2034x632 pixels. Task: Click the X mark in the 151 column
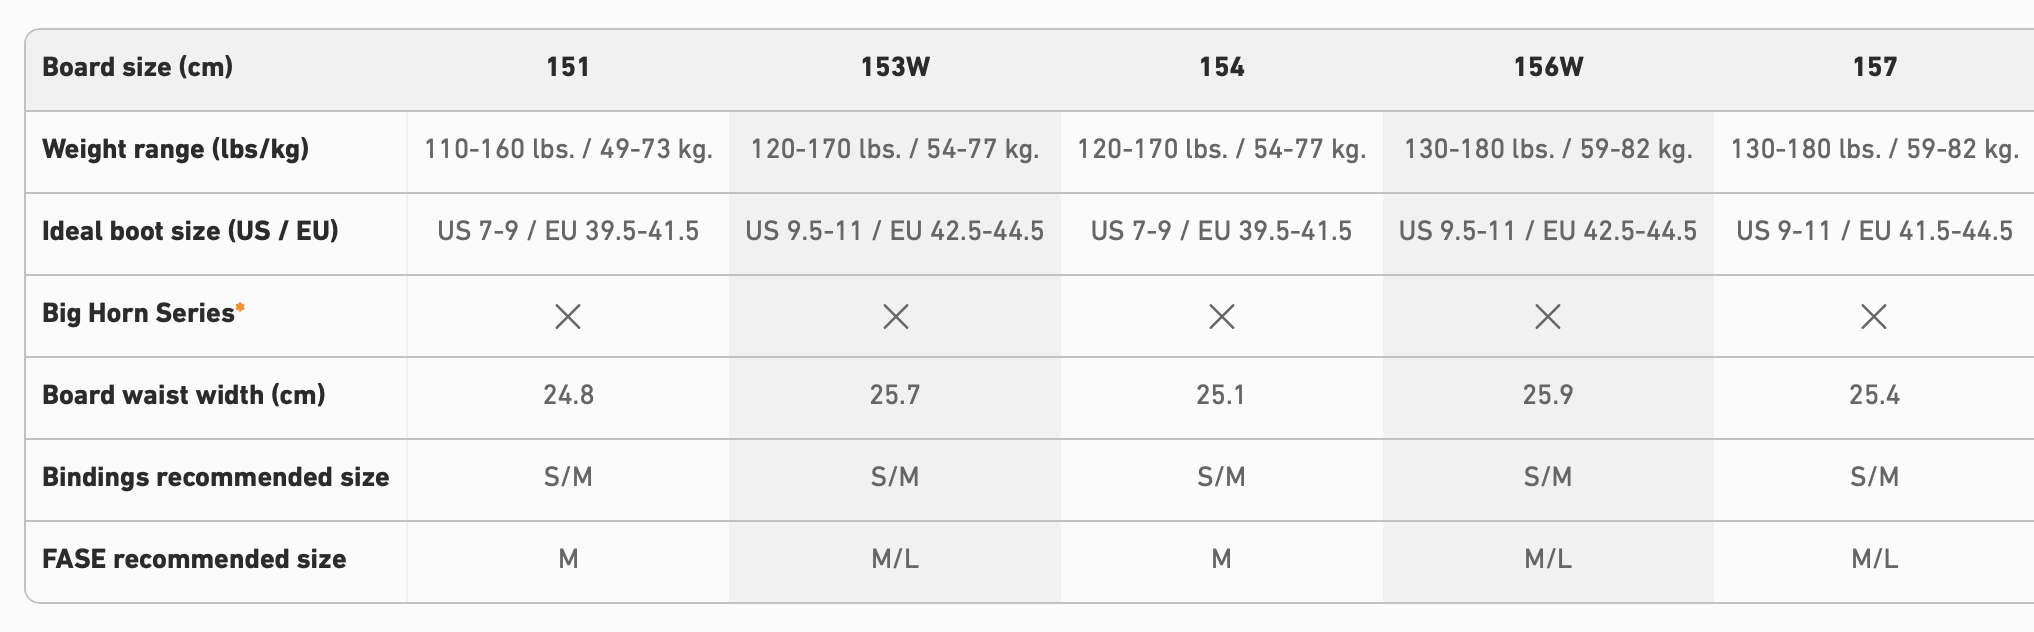coord(568,317)
